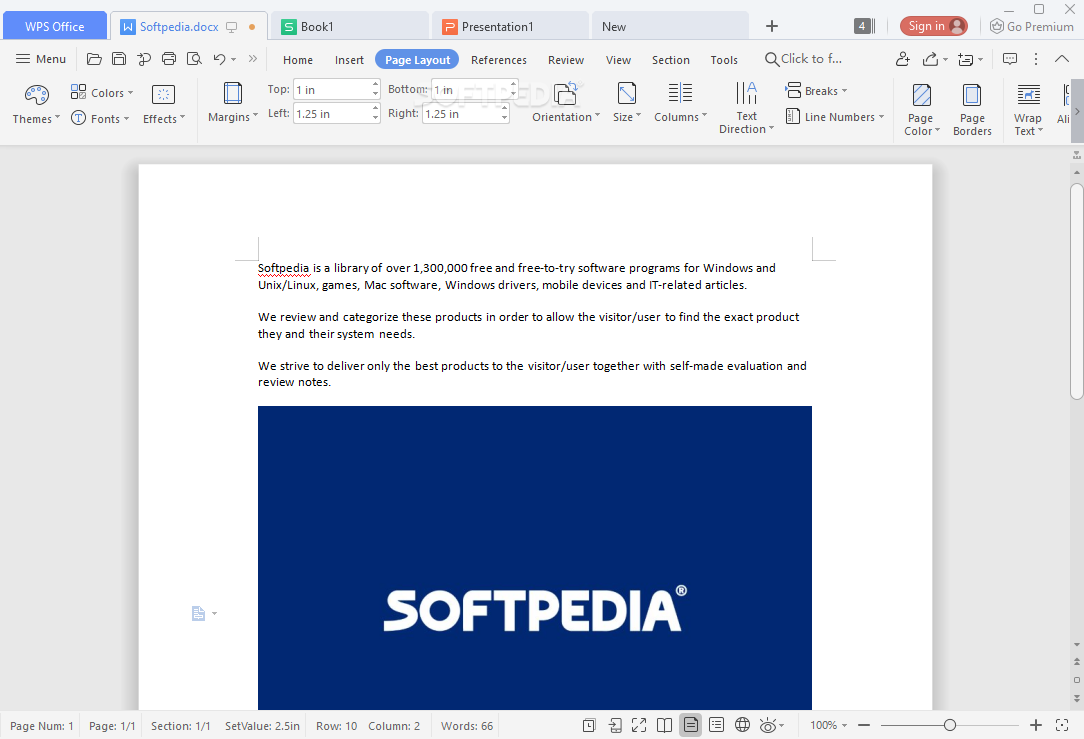The image size is (1084, 739).
Task: Open the Wrap Text options
Action: (1028, 109)
